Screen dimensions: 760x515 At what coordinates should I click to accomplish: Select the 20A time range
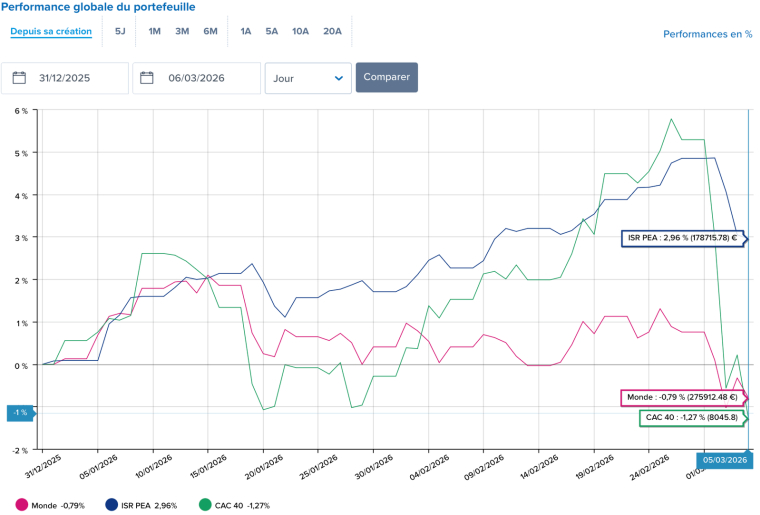coord(332,31)
